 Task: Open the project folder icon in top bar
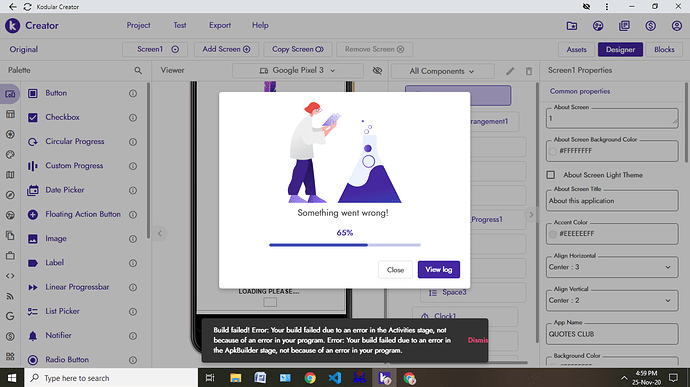(572, 26)
